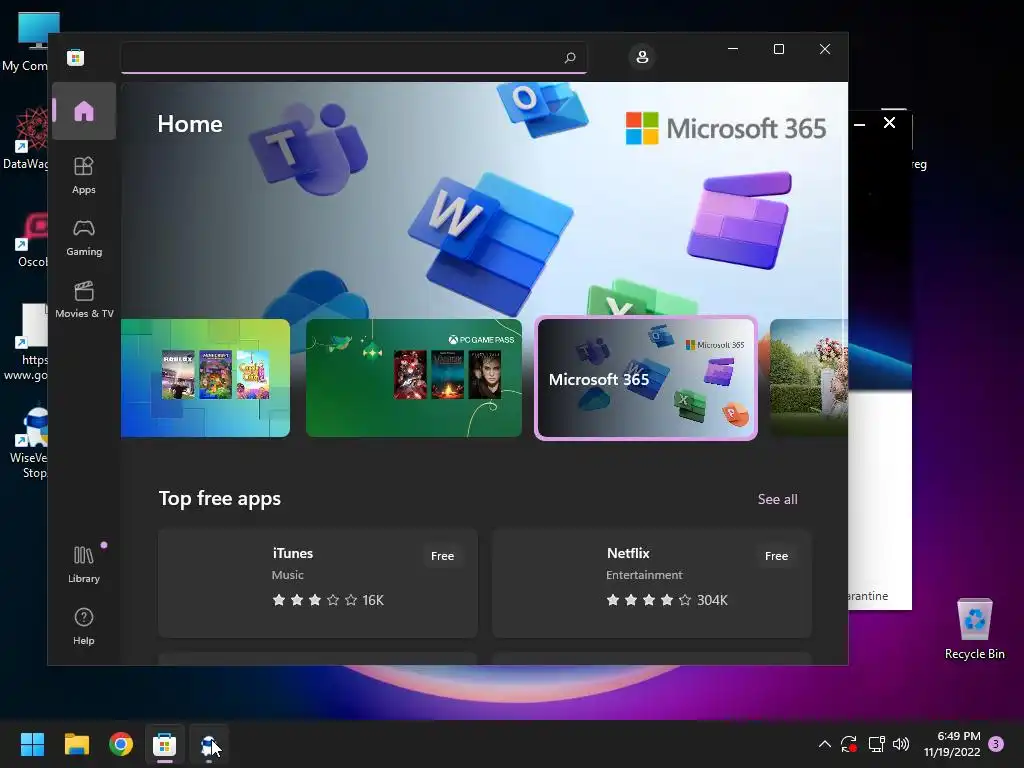Open the PC Game Pass banner
Screen dimensions: 1024x768
coord(414,377)
